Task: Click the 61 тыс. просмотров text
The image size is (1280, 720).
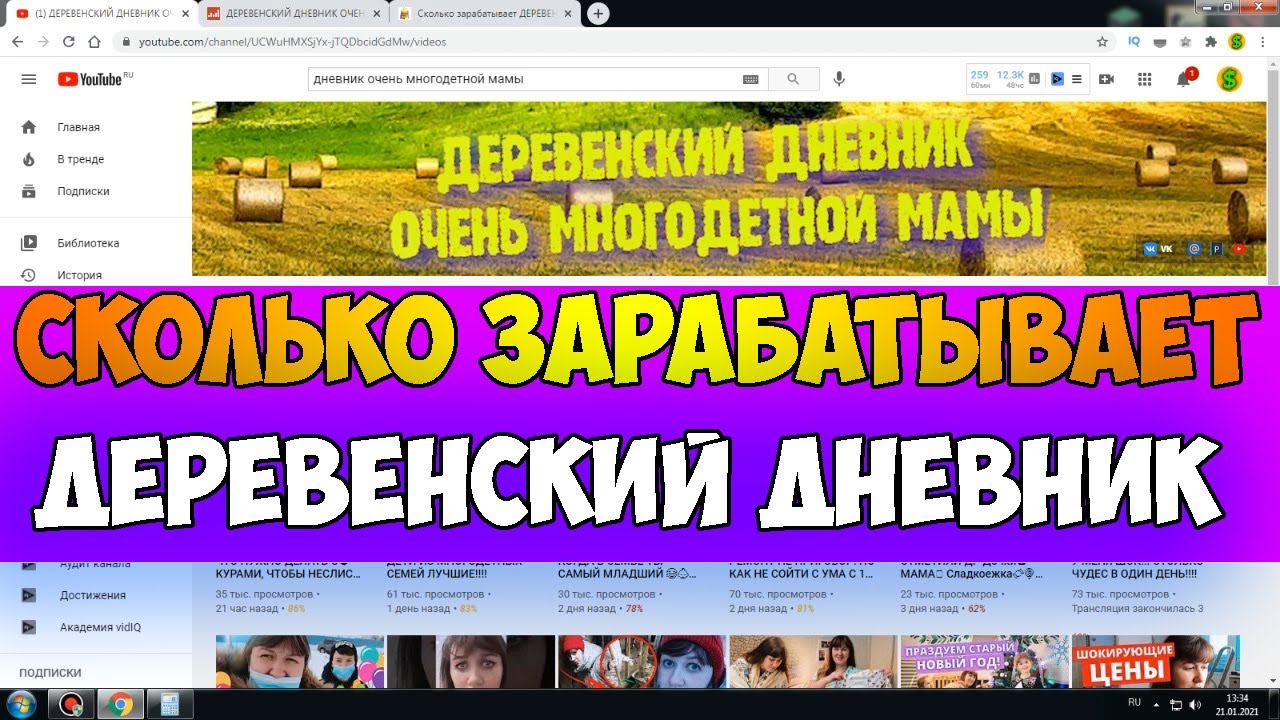Action: pyautogui.click(x=436, y=594)
